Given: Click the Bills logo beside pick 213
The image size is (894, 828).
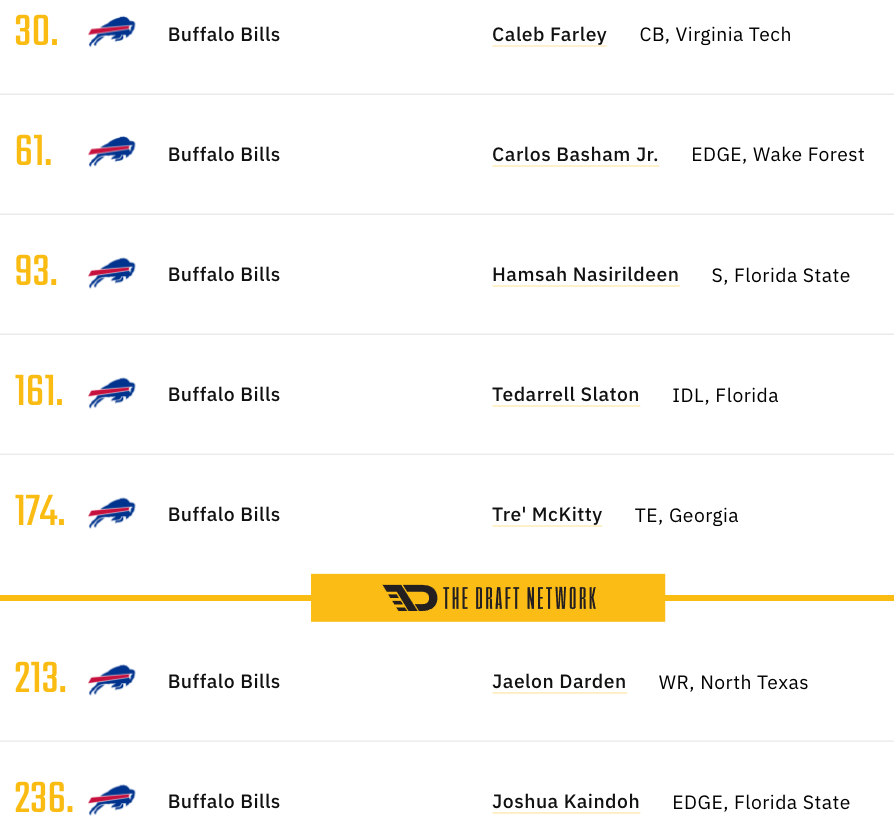Looking at the screenshot, I should pos(112,680).
